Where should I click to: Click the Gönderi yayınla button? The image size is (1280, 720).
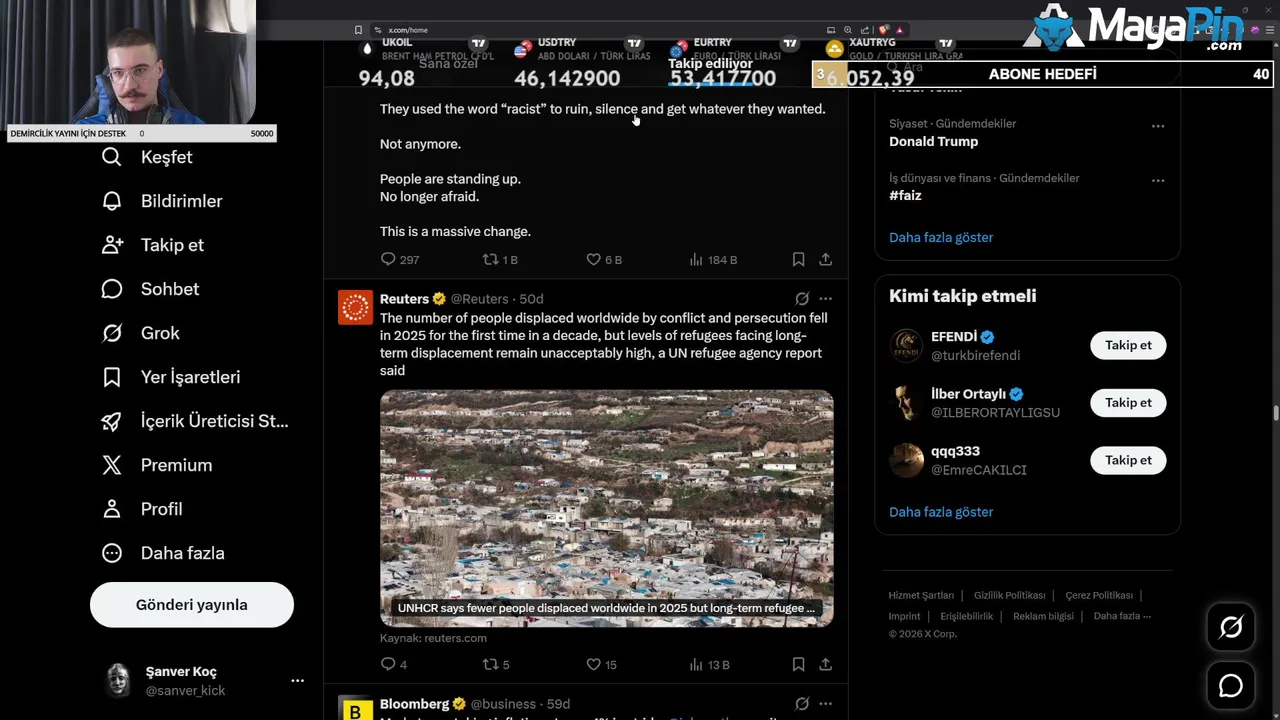coord(192,605)
